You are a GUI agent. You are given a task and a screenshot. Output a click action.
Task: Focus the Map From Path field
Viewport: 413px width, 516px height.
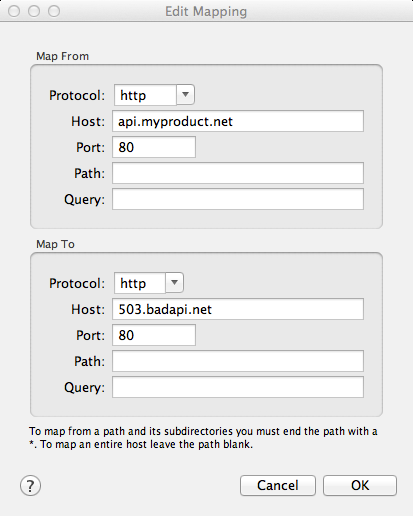click(238, 173)
